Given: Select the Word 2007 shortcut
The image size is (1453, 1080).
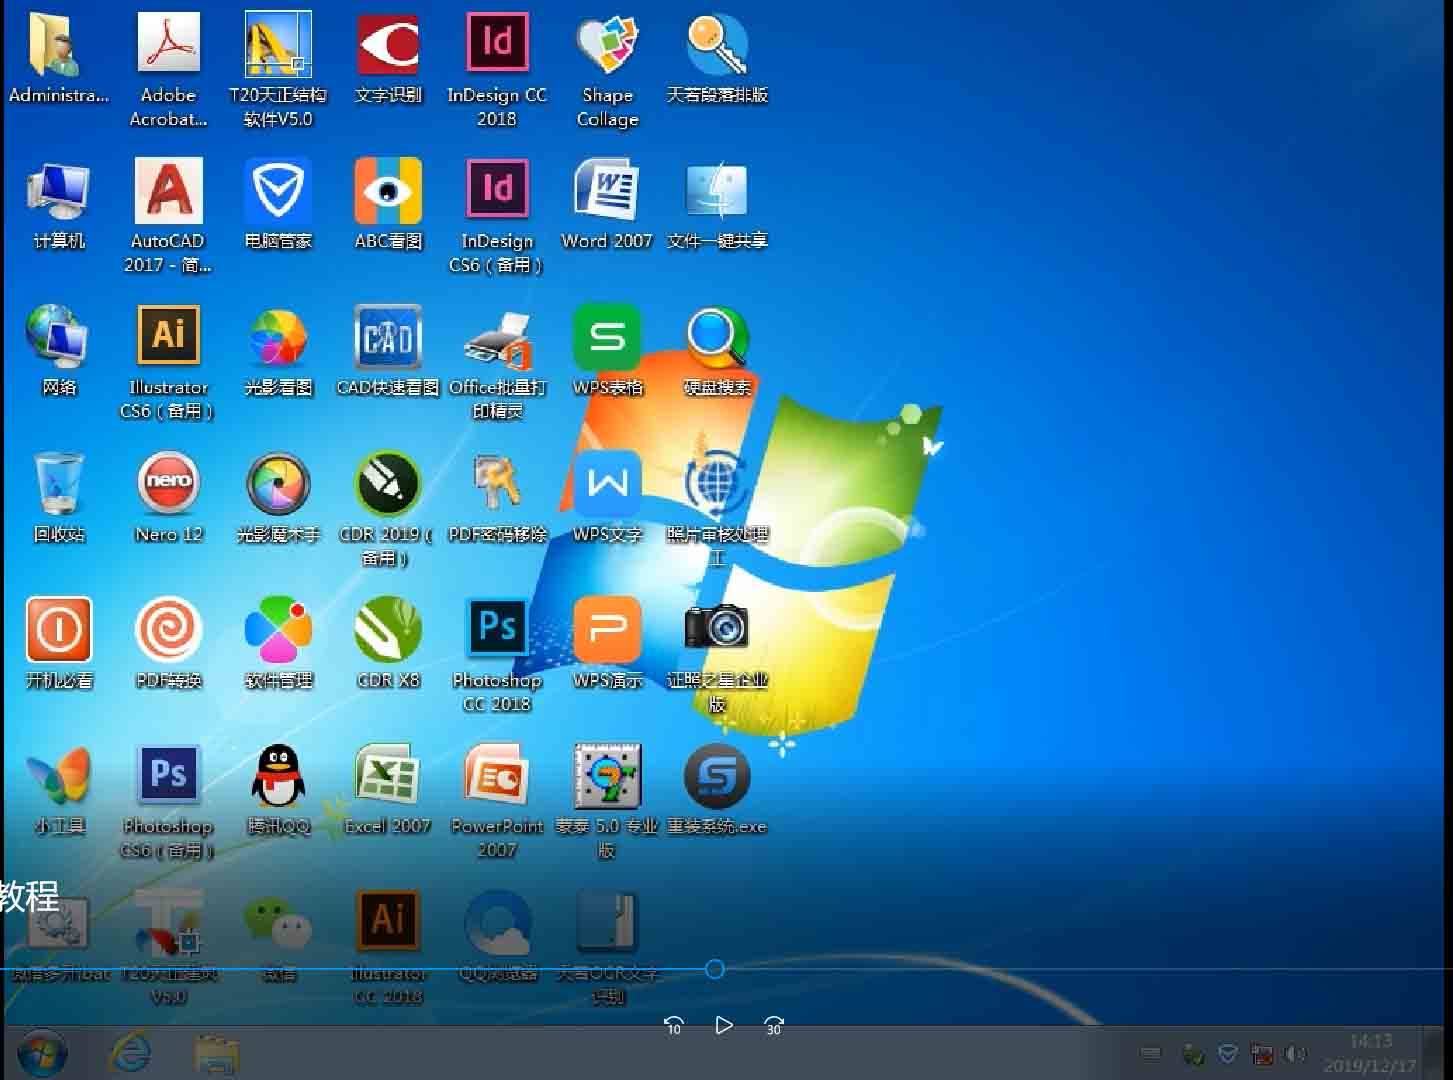Looking at the screenshot, I should 607,191.
